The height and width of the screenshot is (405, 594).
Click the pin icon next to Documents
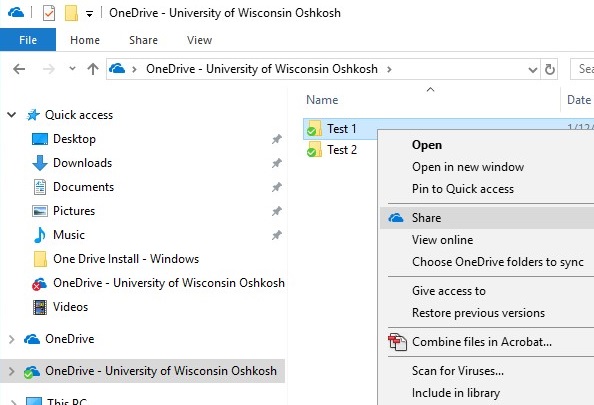[277, 187]
